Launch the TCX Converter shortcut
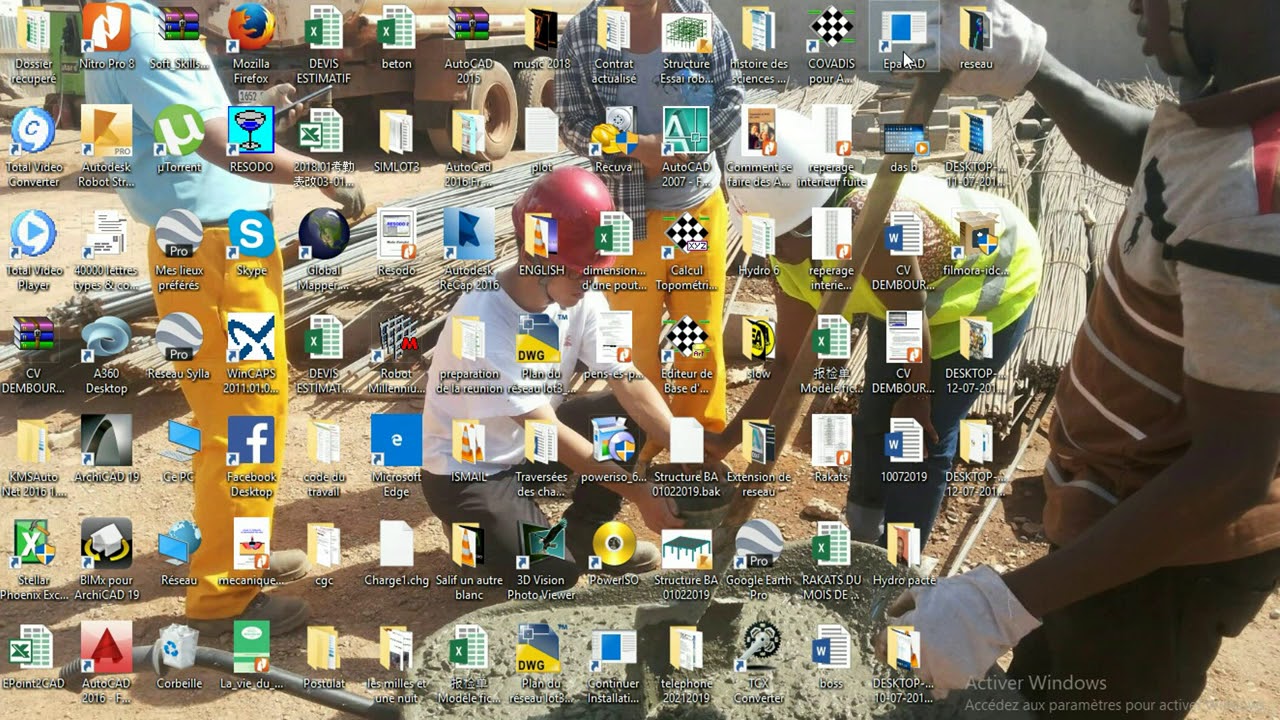Viewport: 1280px width, 720px height. (x=759, y=664)
